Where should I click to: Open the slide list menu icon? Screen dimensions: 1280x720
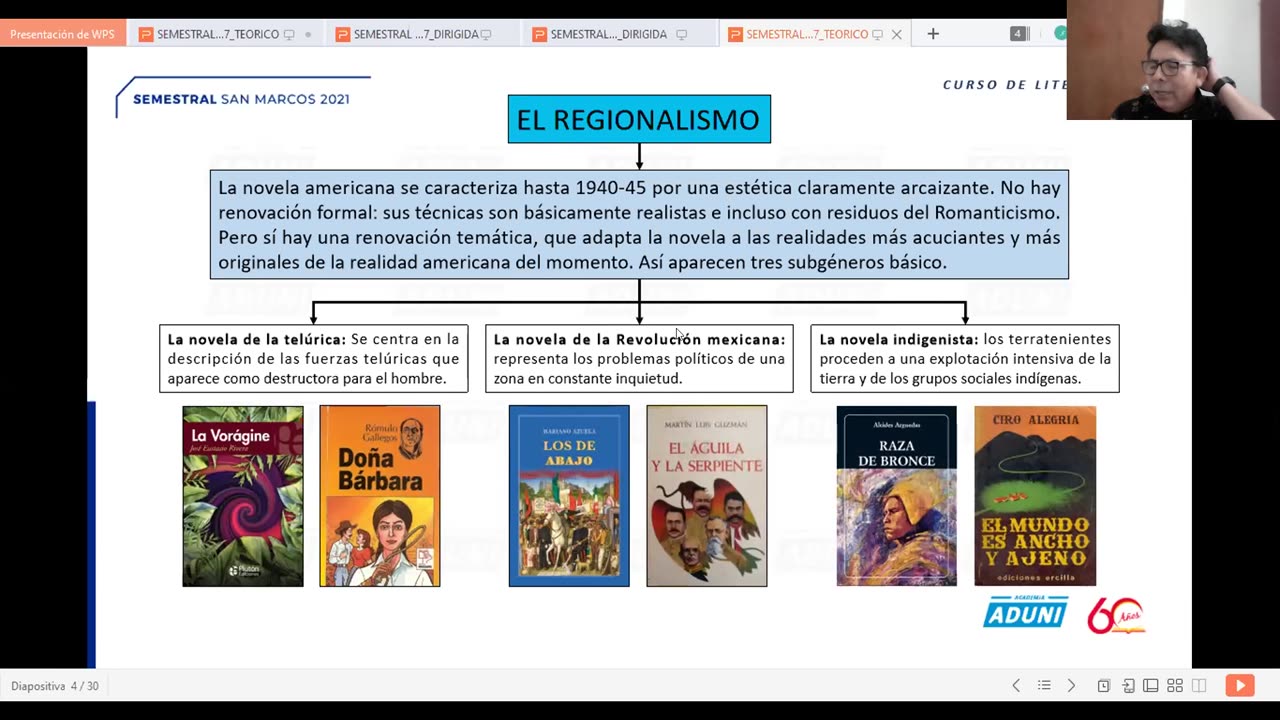[x=1044, y=686]
